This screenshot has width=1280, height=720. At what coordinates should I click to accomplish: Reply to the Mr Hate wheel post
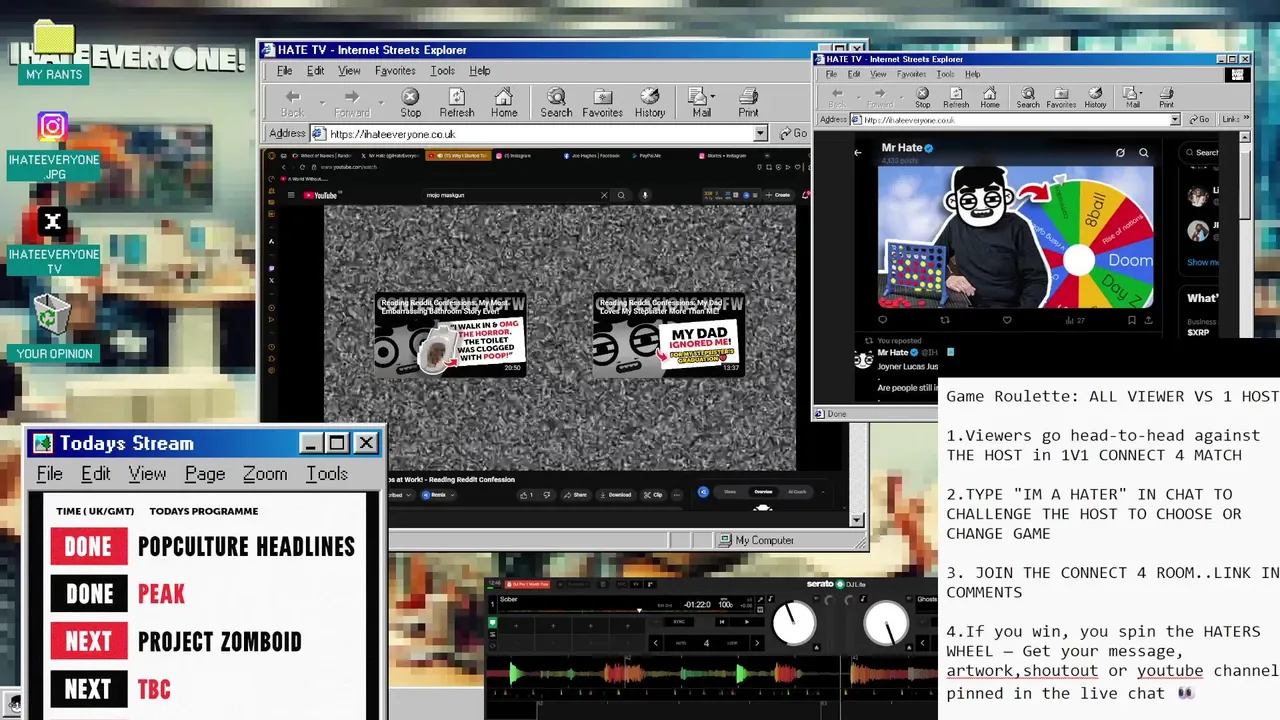882,320
